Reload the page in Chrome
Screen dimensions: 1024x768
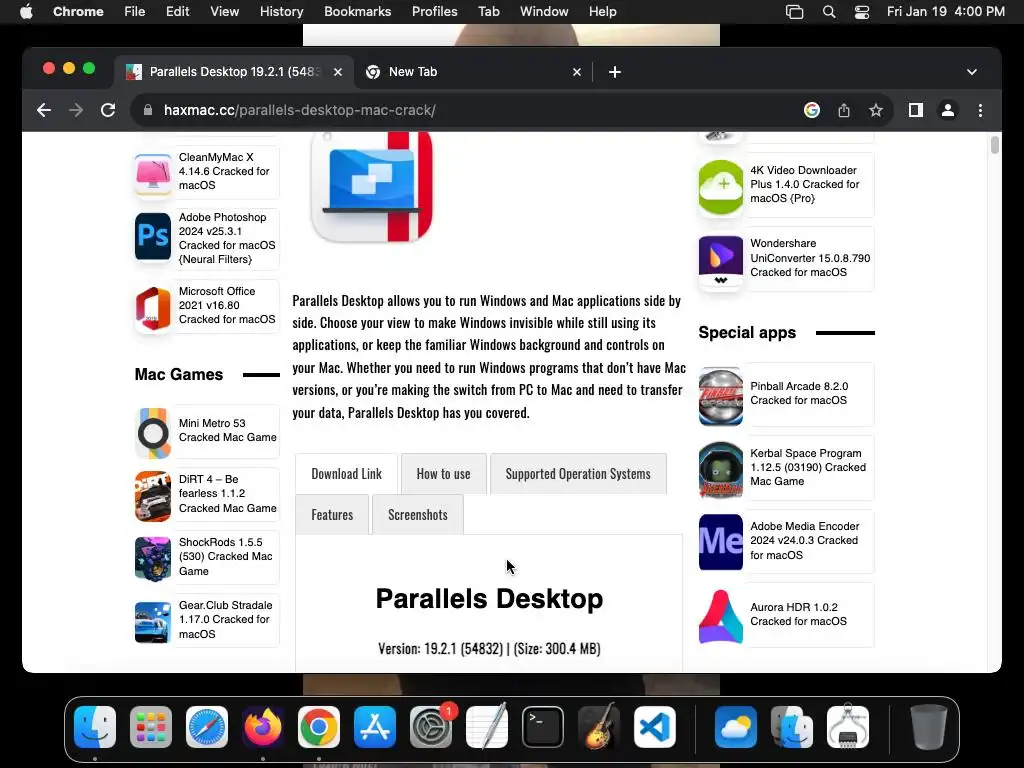pyautogui.click(x=108, y=110)
